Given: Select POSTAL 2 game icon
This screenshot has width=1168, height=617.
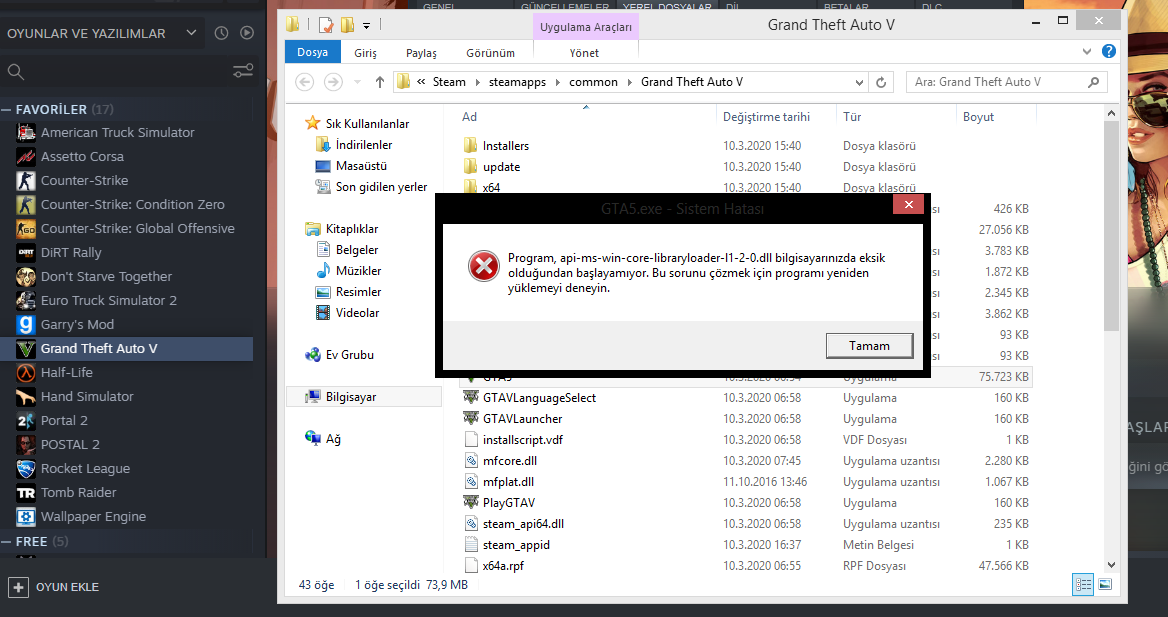Looking at the screenshot, I should click(26, 445).
